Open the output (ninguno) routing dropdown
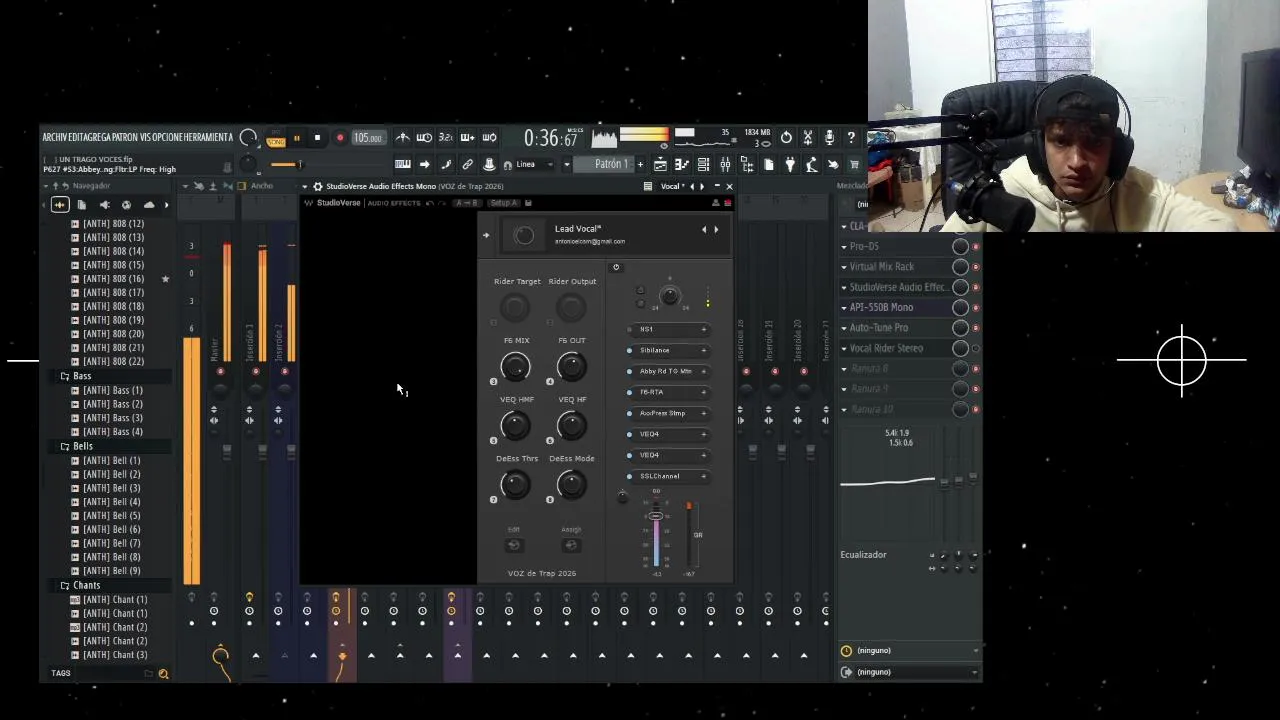The width and height of the screenshot is (1280, 720). pos(911,672)
